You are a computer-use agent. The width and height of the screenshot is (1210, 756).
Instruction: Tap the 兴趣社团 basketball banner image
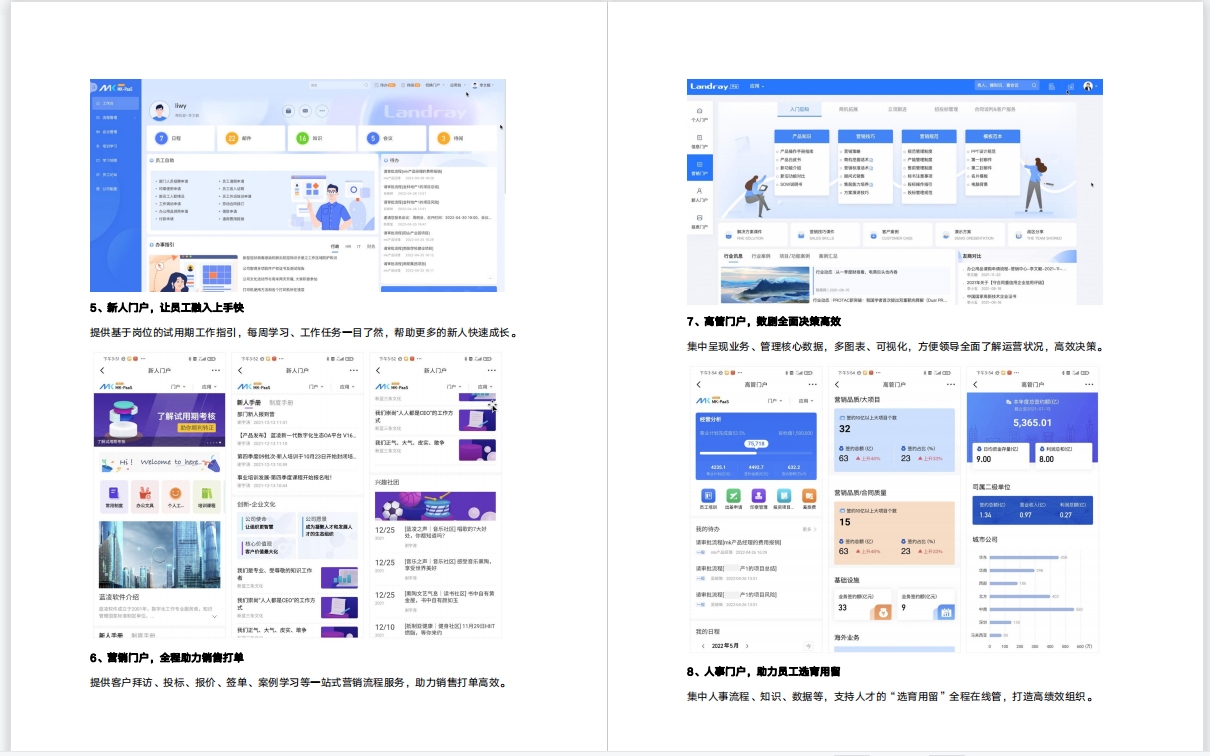coord(435,506)
